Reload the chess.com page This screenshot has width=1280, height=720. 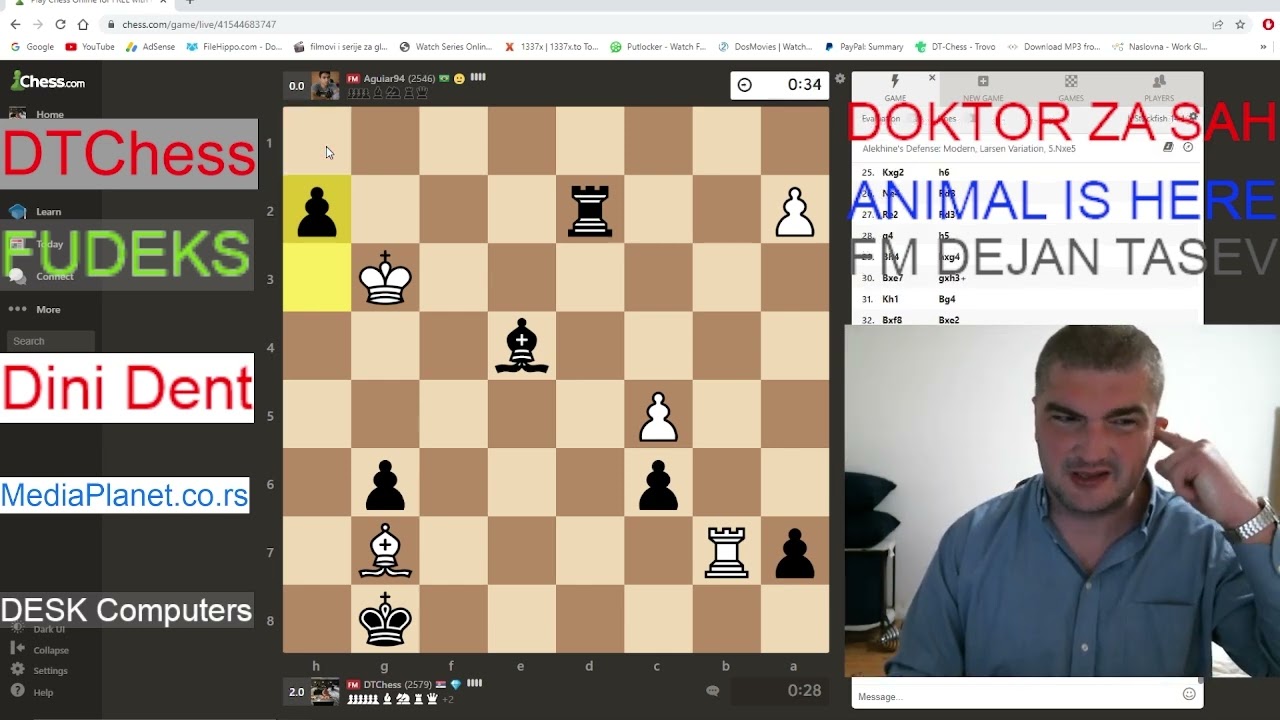point(60,24)
